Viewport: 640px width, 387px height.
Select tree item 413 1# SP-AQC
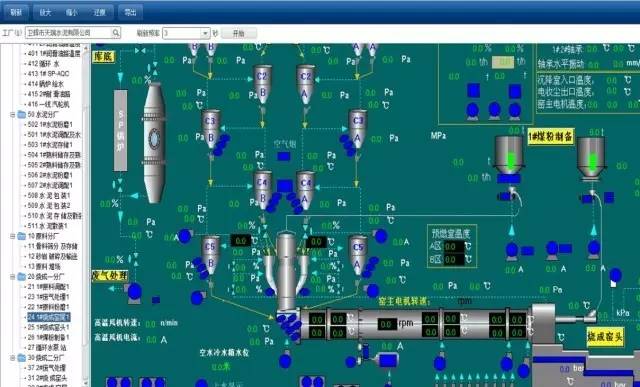point(49,74)
